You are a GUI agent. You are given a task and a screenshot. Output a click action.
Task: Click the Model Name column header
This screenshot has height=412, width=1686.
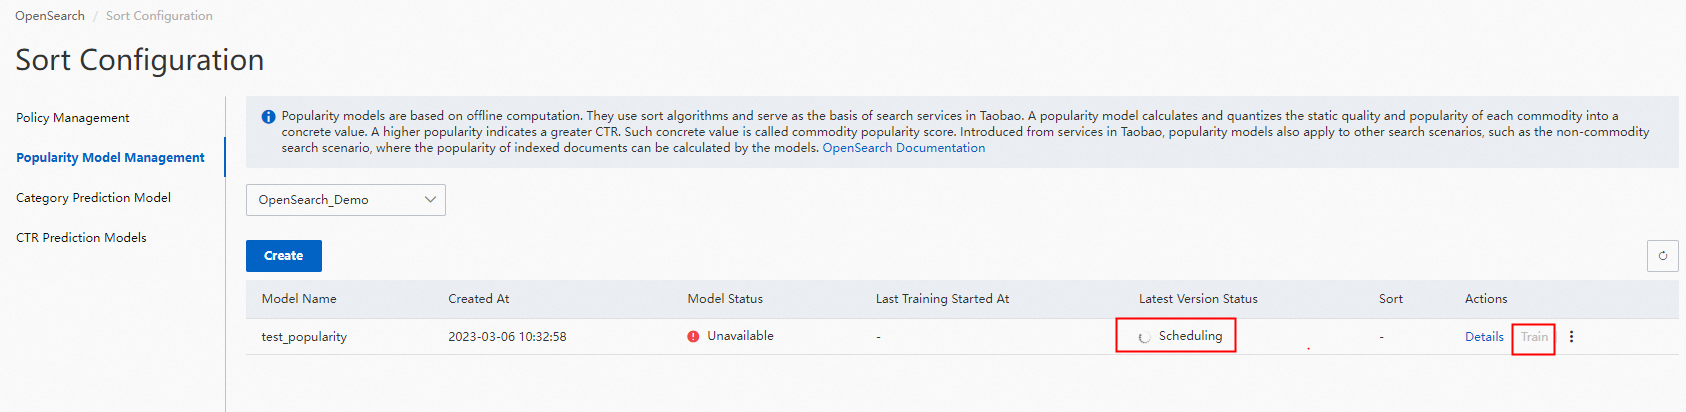[299, 299]
